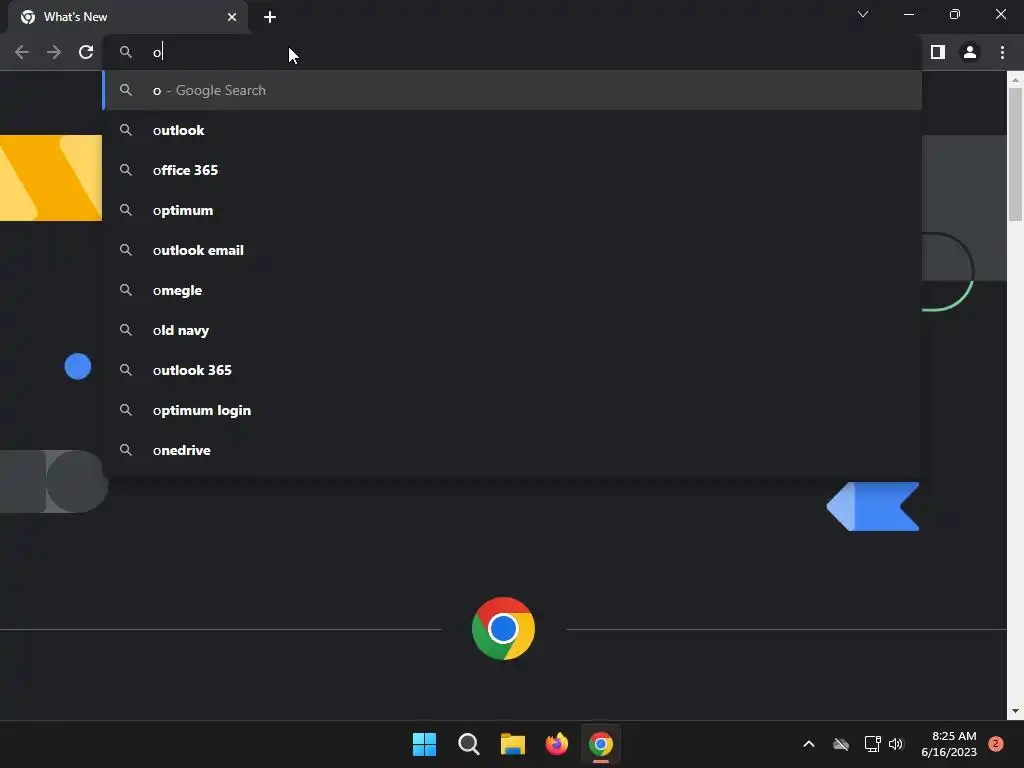
Task: Open File Explorer from the taskbar
Action: (x=513, y=744)
